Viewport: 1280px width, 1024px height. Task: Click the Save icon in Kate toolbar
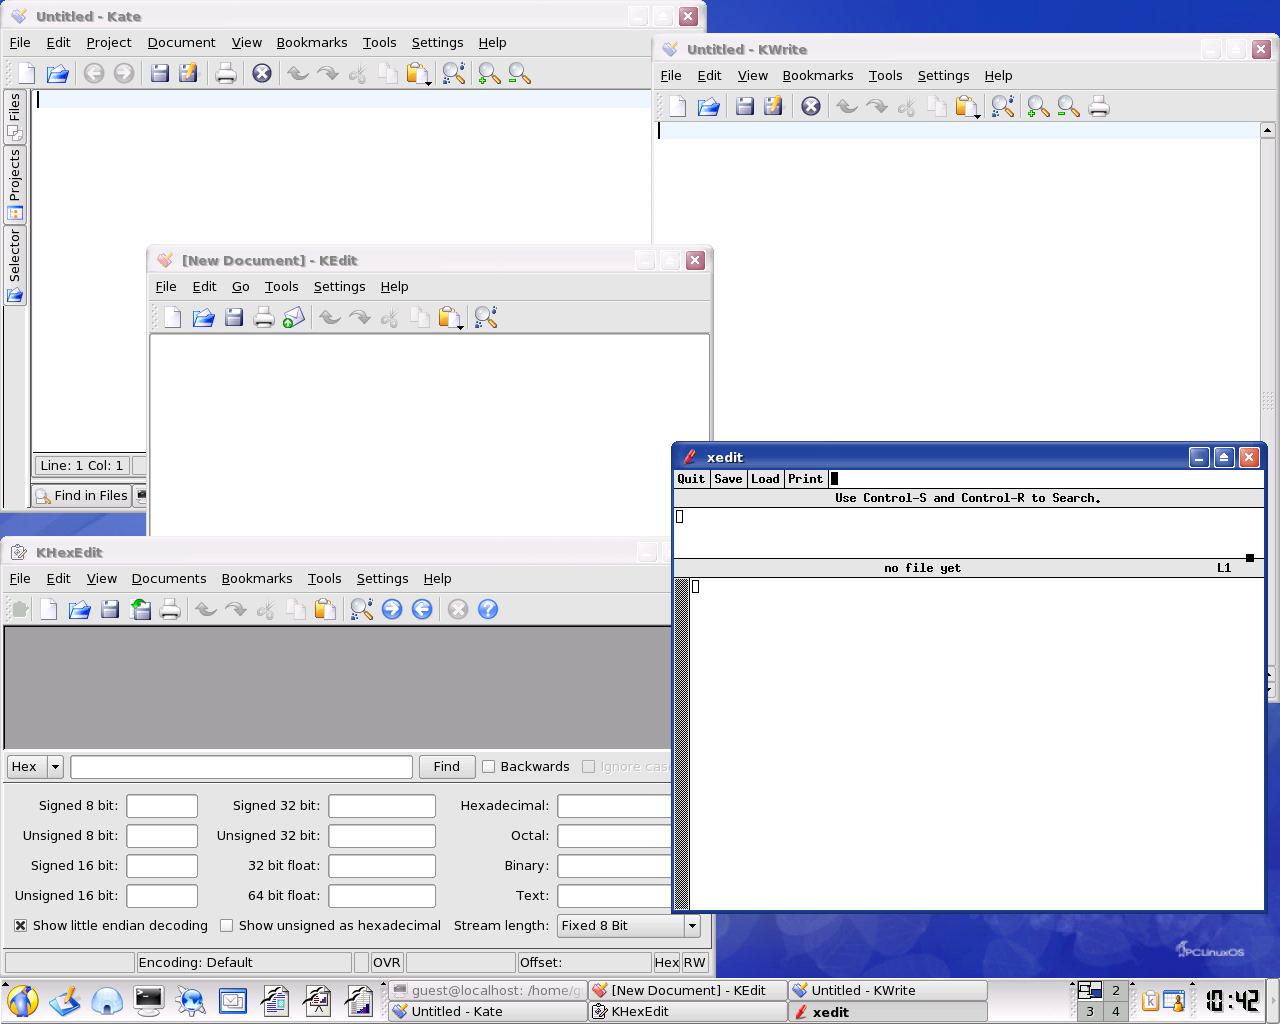[159, 73]
